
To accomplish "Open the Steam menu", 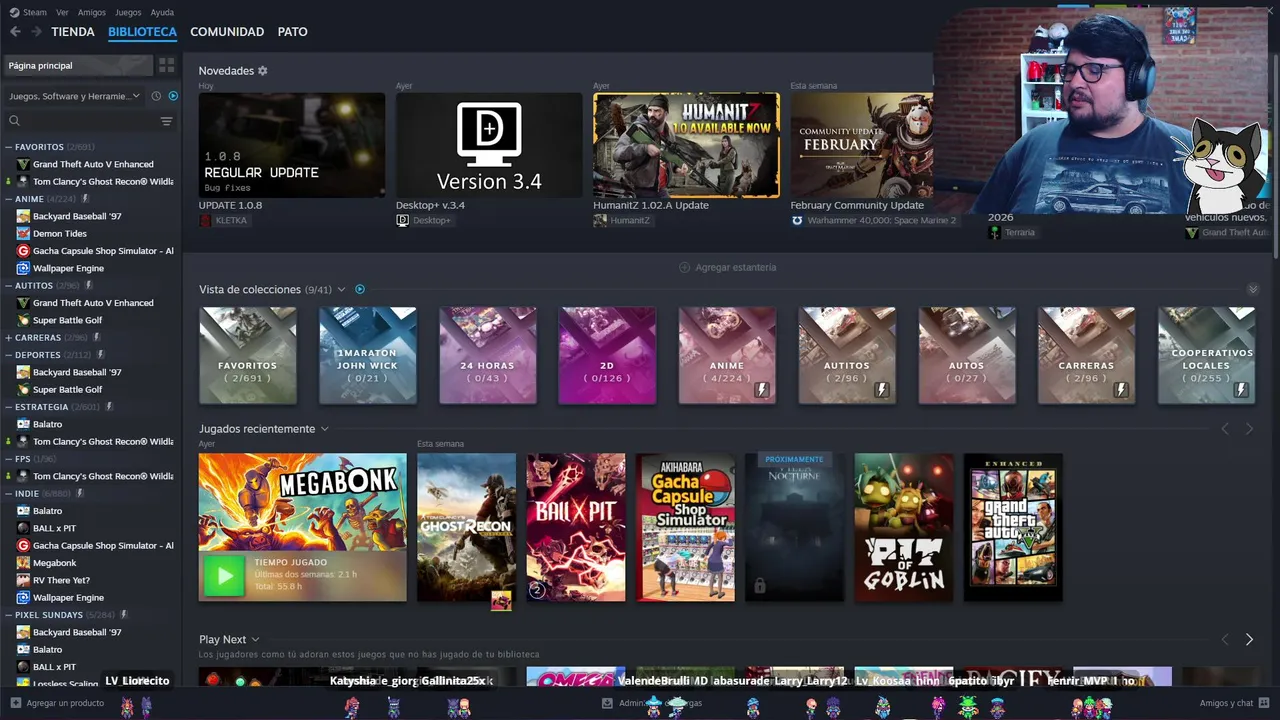I will pyautogui.click(x=35, y=12).
